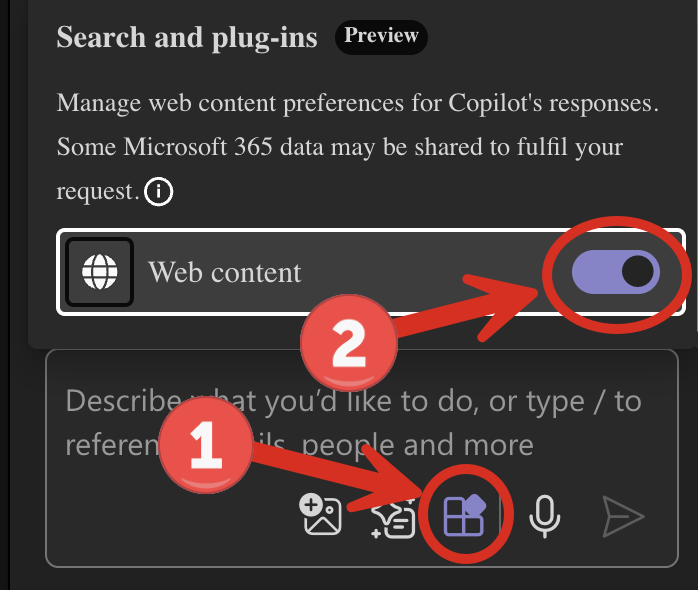Click the info icon after "request."
The width and height of the screenshot is (698, 590).
[x=158, y=191]
